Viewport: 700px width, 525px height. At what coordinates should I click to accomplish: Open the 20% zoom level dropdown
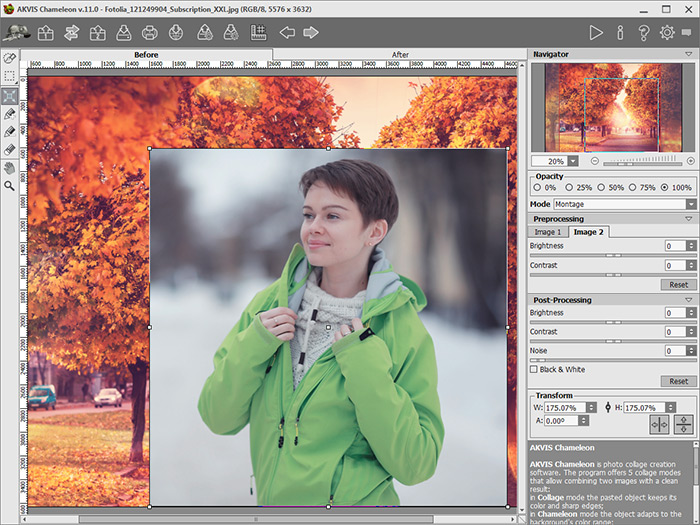click(573, 161)
